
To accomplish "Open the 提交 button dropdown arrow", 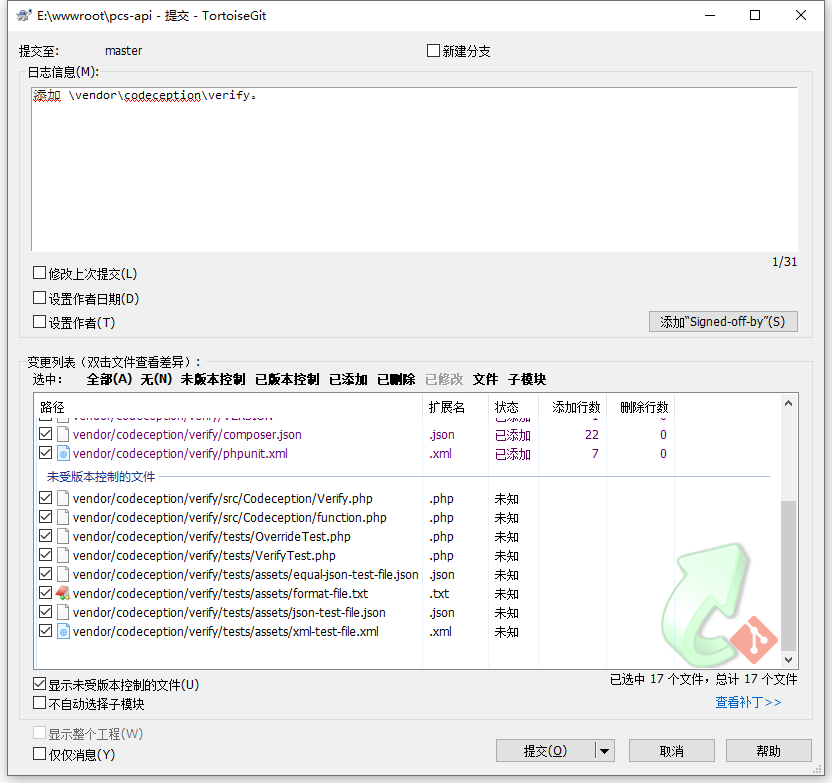I will pyautogui.click(x=604, y=751).
